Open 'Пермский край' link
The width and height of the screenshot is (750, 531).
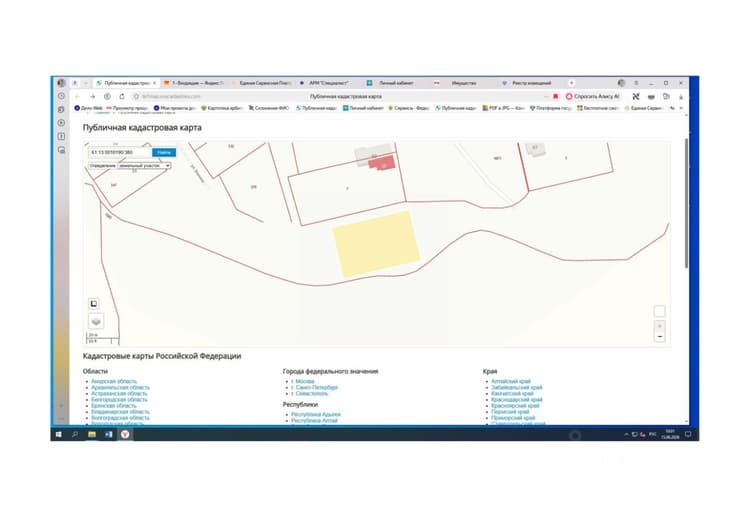(510, 411)
